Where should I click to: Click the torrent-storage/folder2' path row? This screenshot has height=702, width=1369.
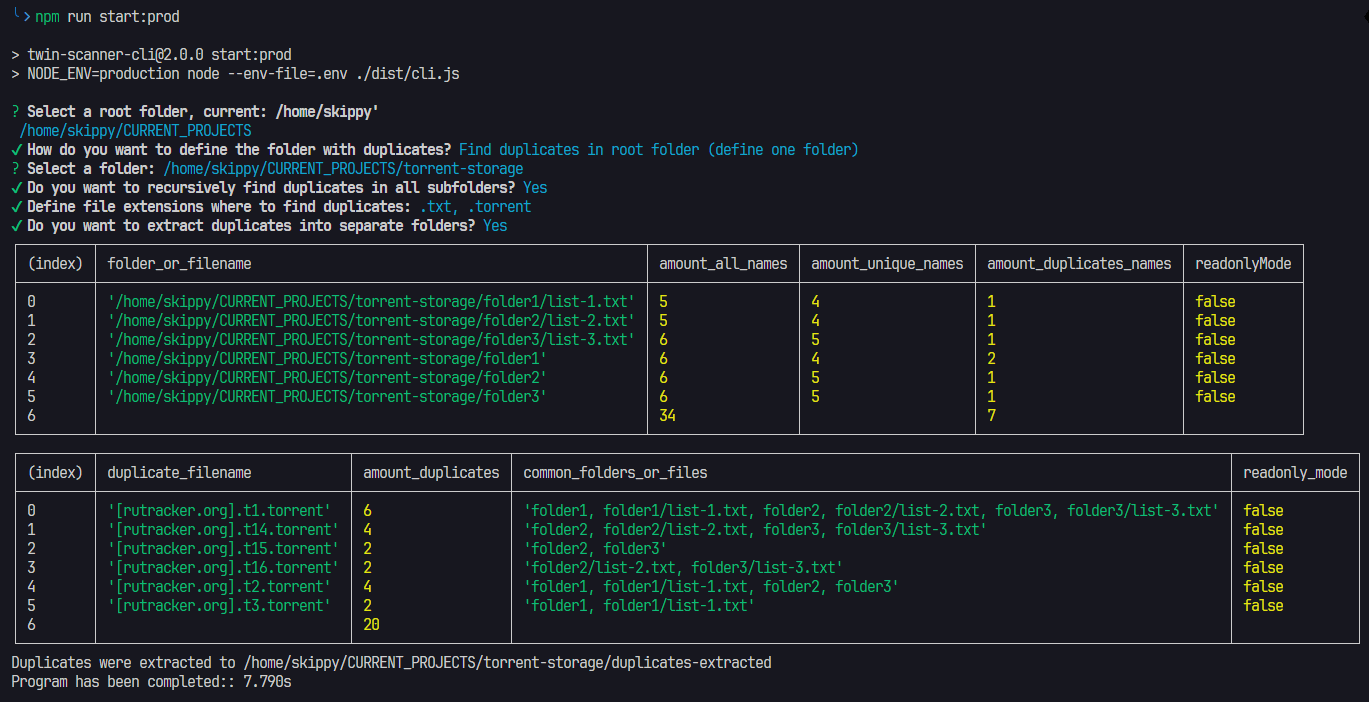tap(327, 378)
